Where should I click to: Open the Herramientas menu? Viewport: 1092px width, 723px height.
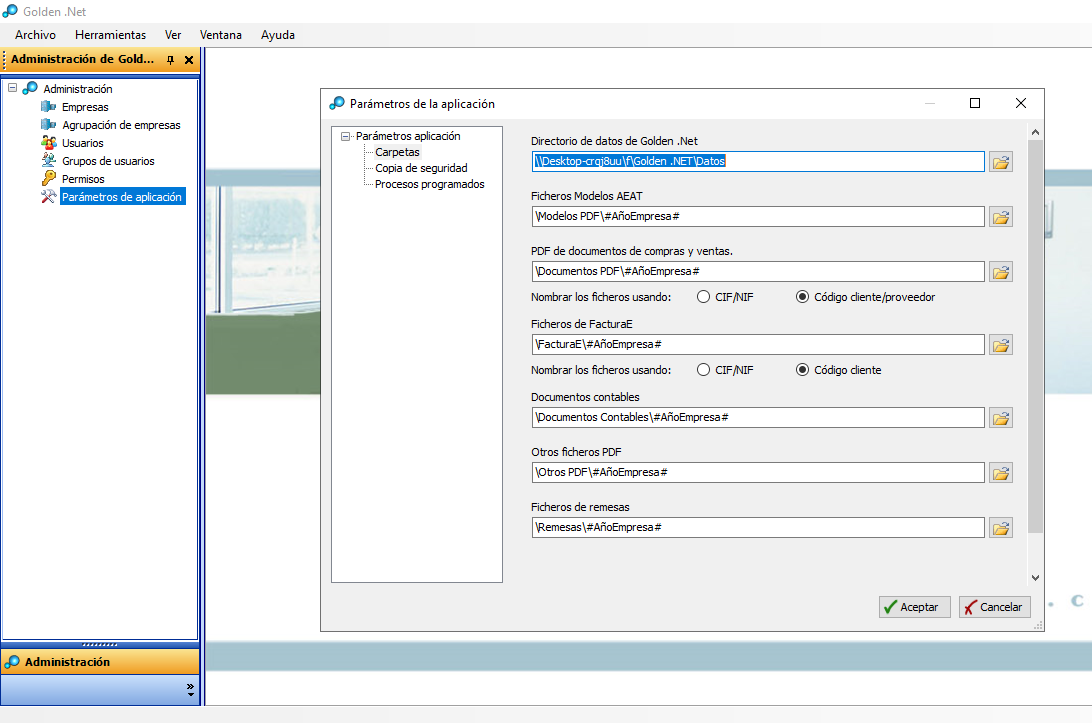click(110, 35)
